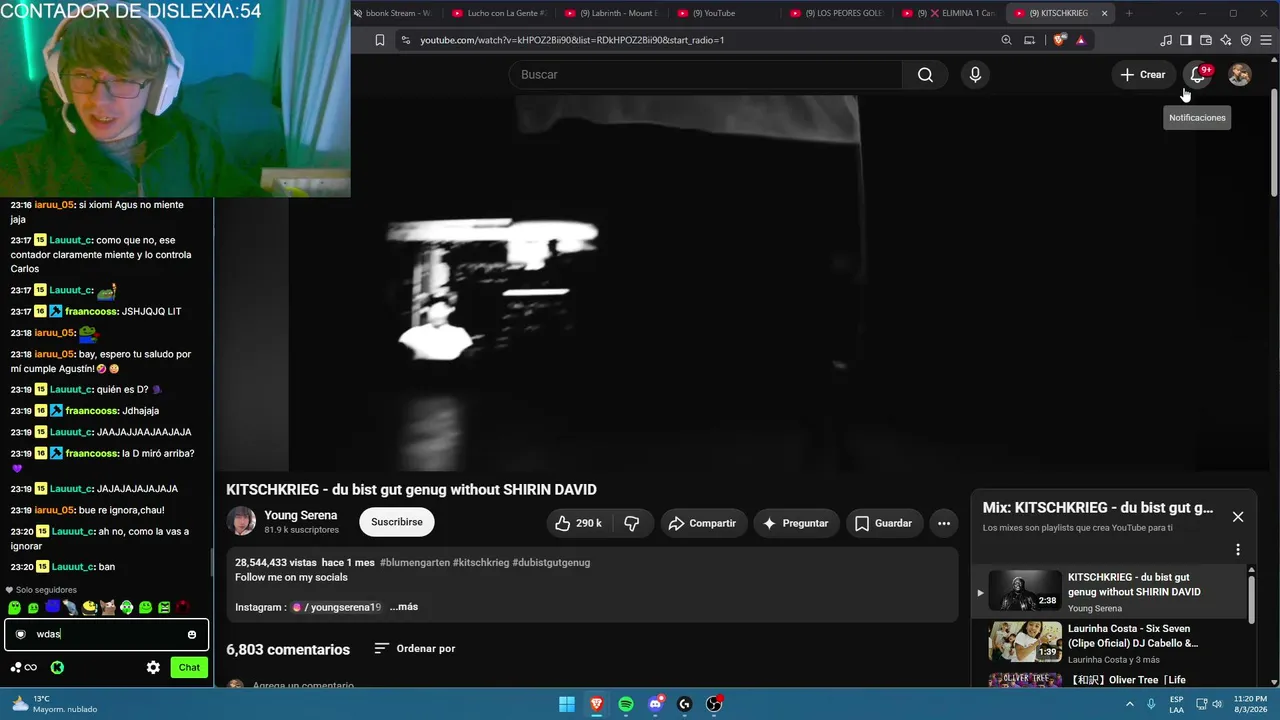
Task: Open the browser hamburger main menu
Action: pyautogui.click(x=1267, y=40)
